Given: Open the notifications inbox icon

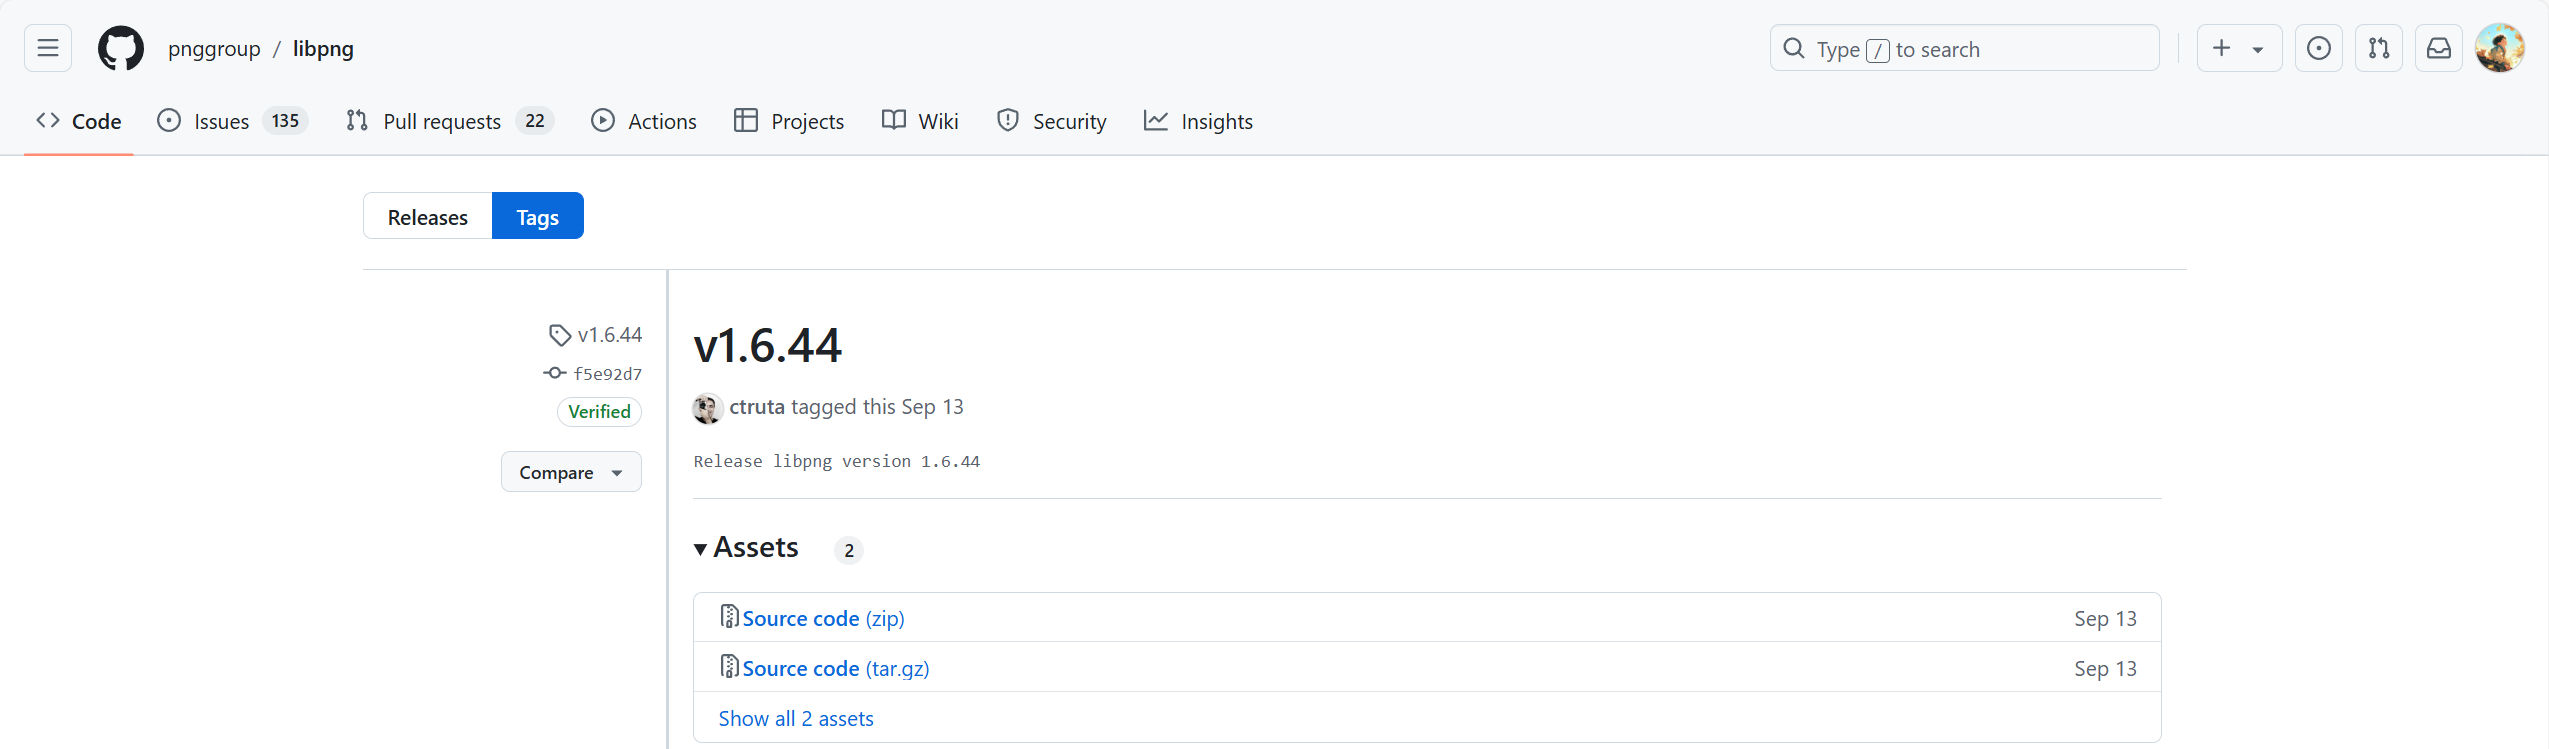Looking at the screenshot, I should (2439, 48).
